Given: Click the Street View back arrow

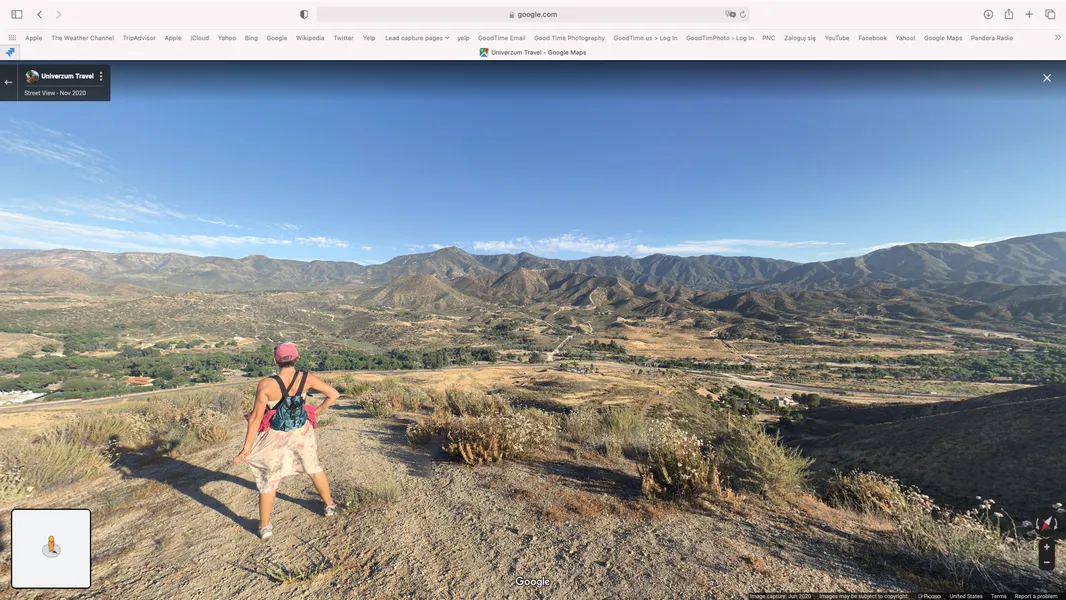Looking at the screenshot, I should pyautogui.click(x=8, y=83).
